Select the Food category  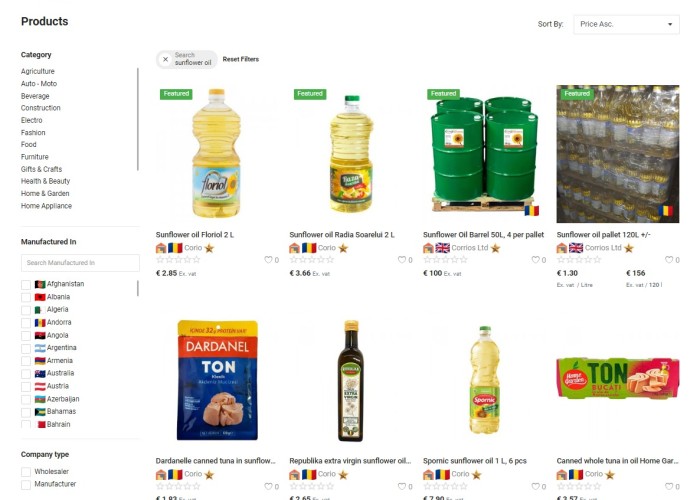29,145
